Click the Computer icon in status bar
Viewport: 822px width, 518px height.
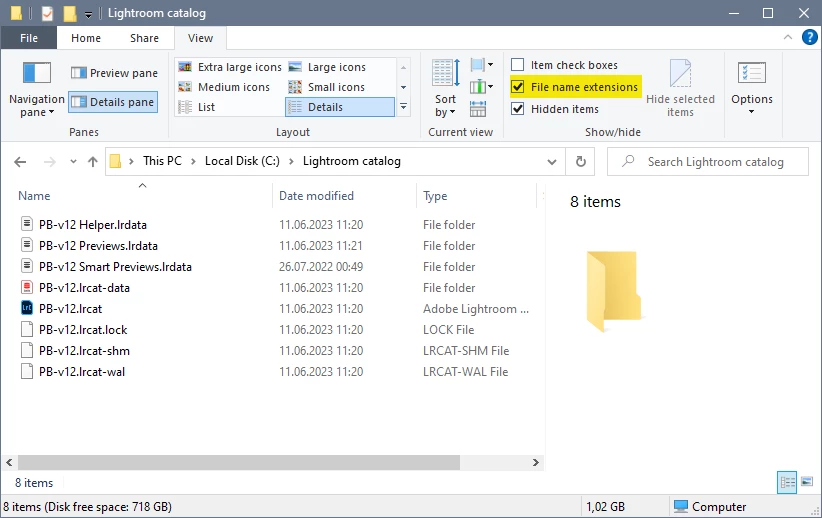[x=680, y=506]
